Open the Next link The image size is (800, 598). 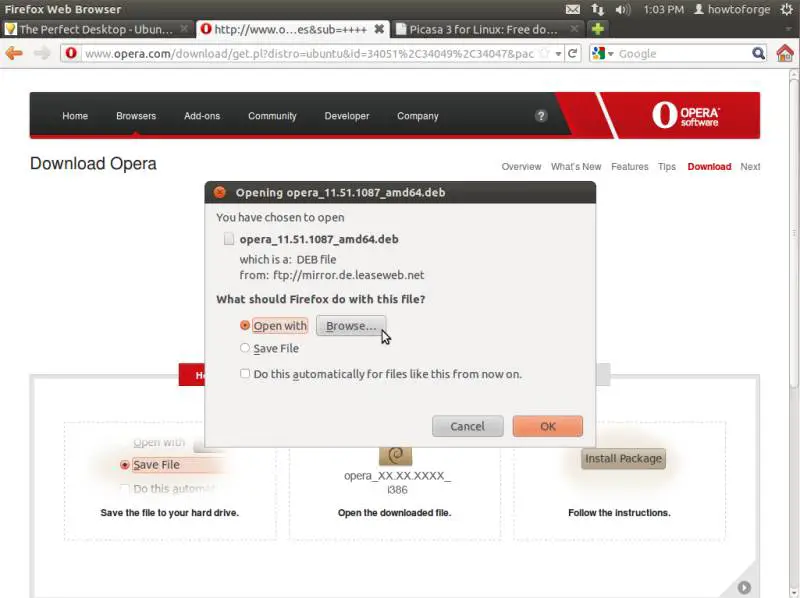point(750,166)
